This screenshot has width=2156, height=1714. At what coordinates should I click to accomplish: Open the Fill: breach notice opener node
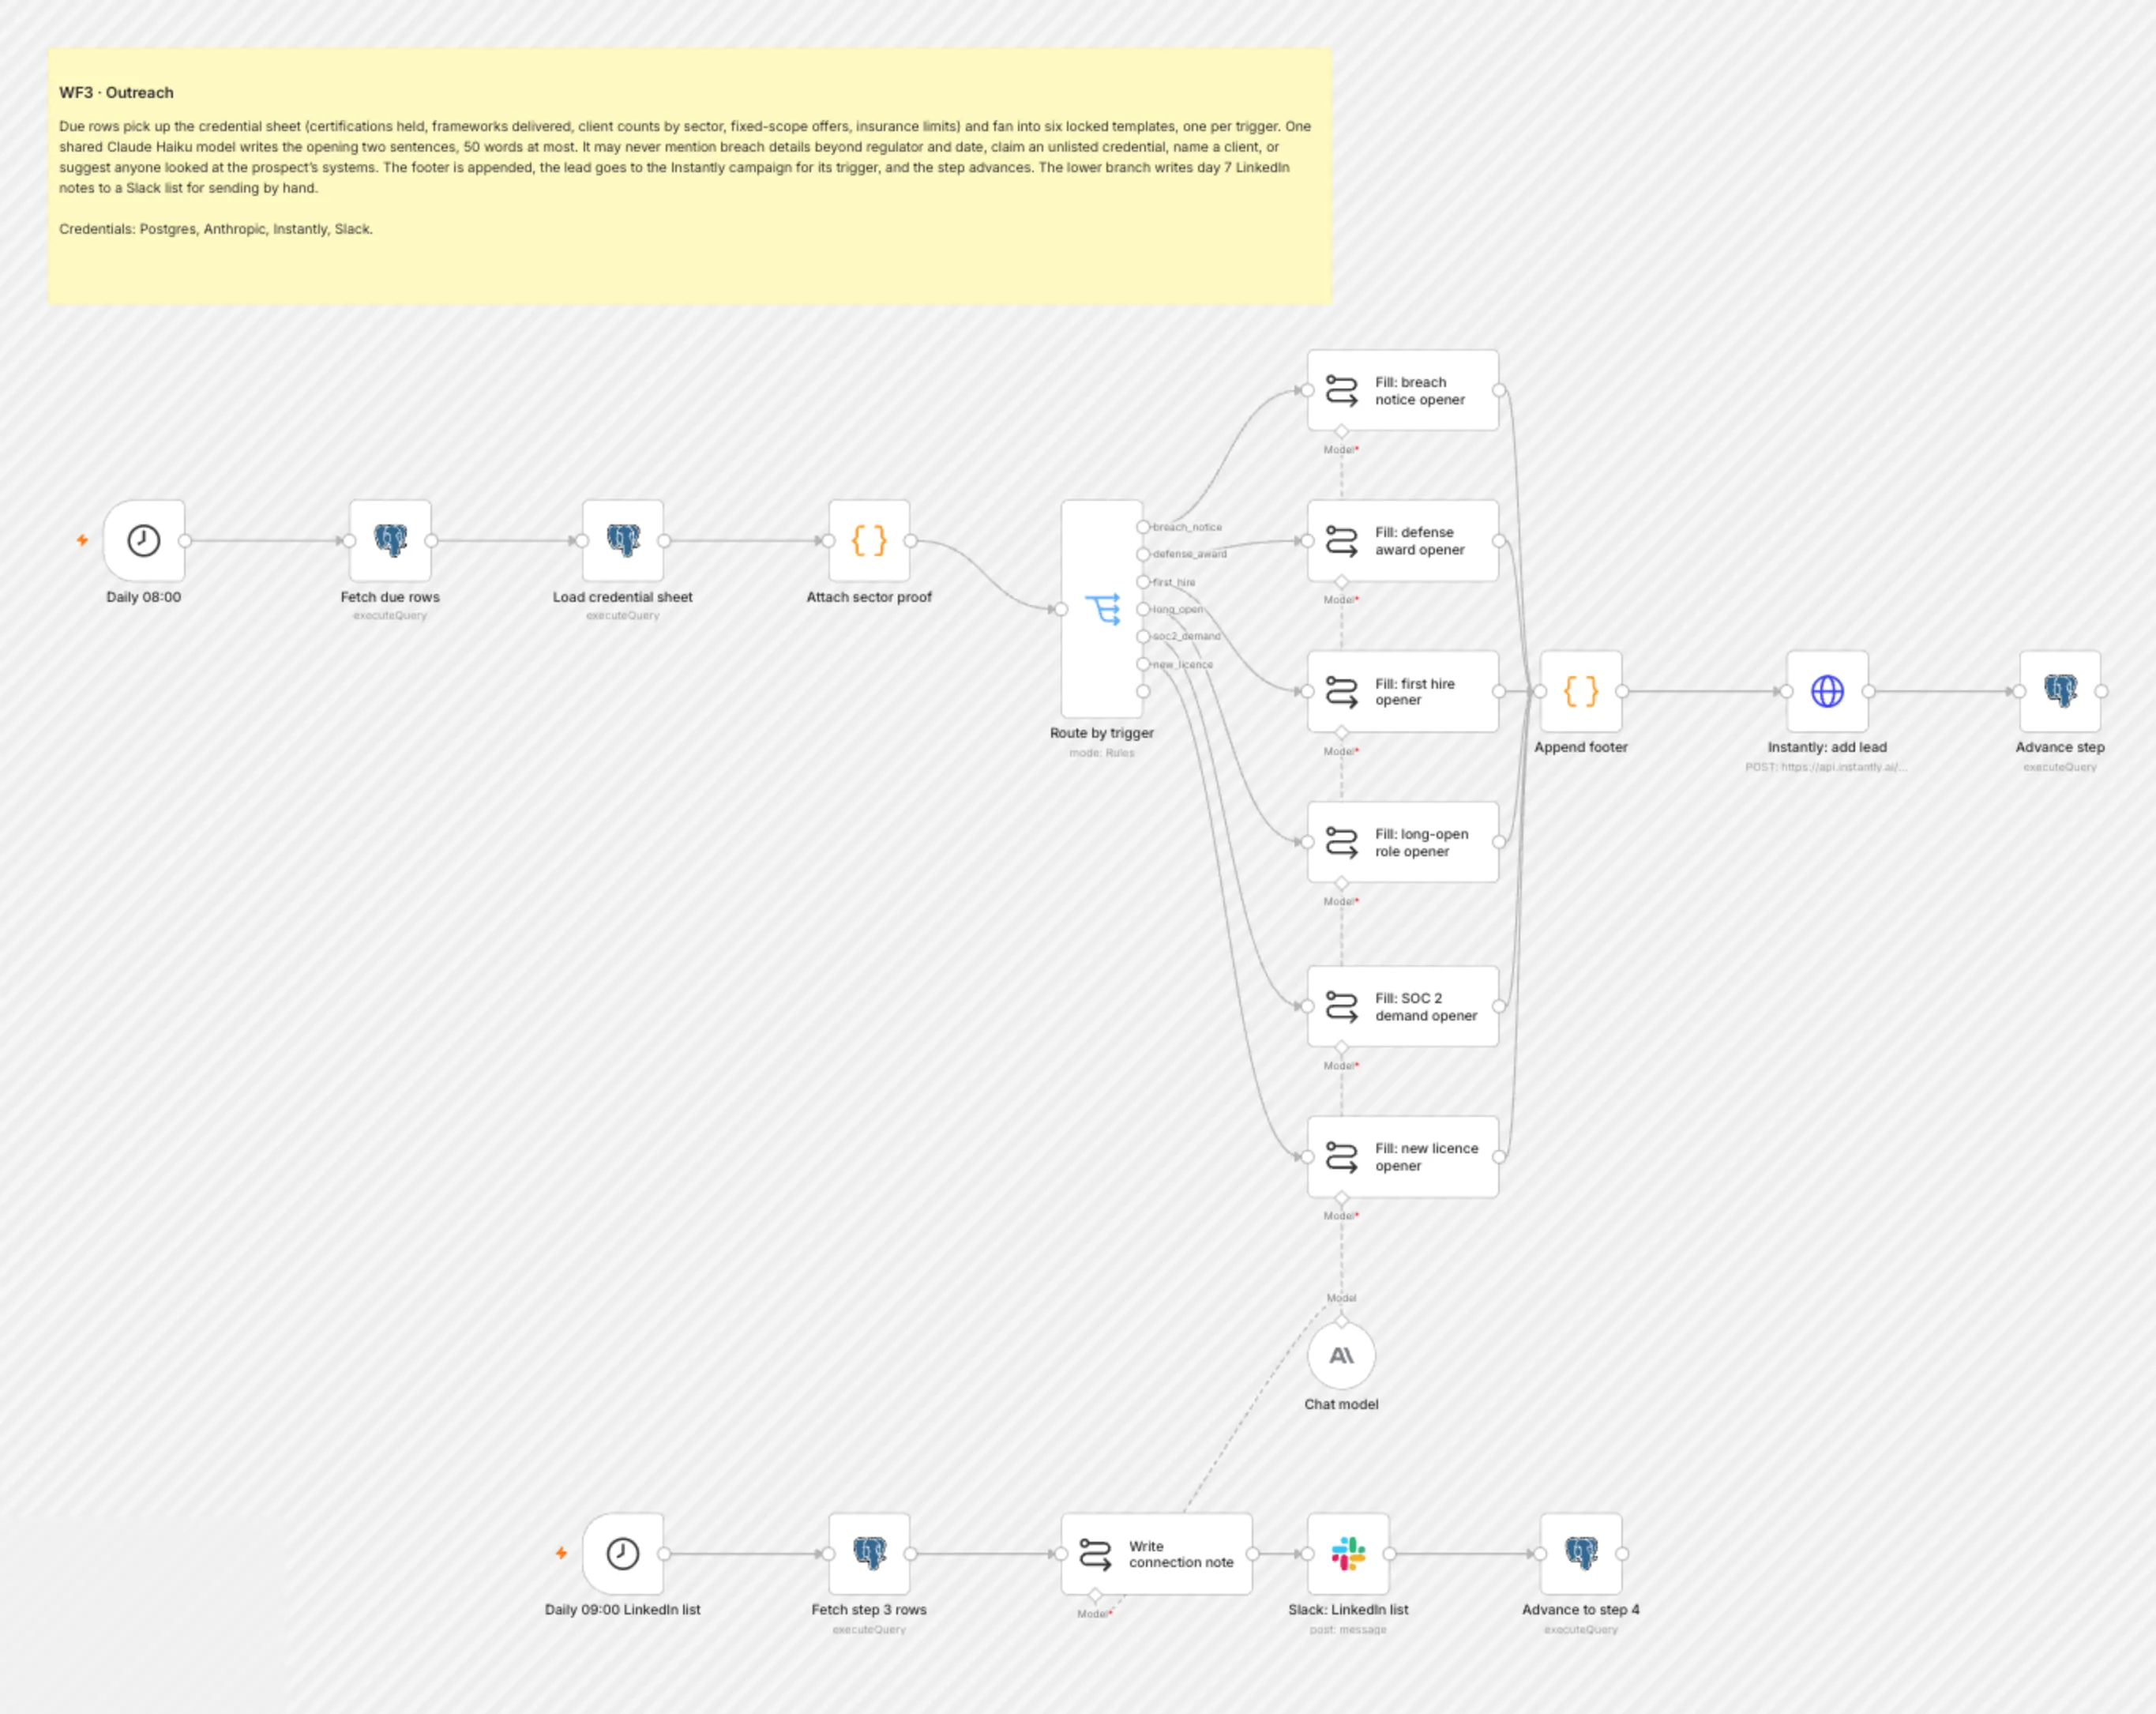pos(1403,390)
